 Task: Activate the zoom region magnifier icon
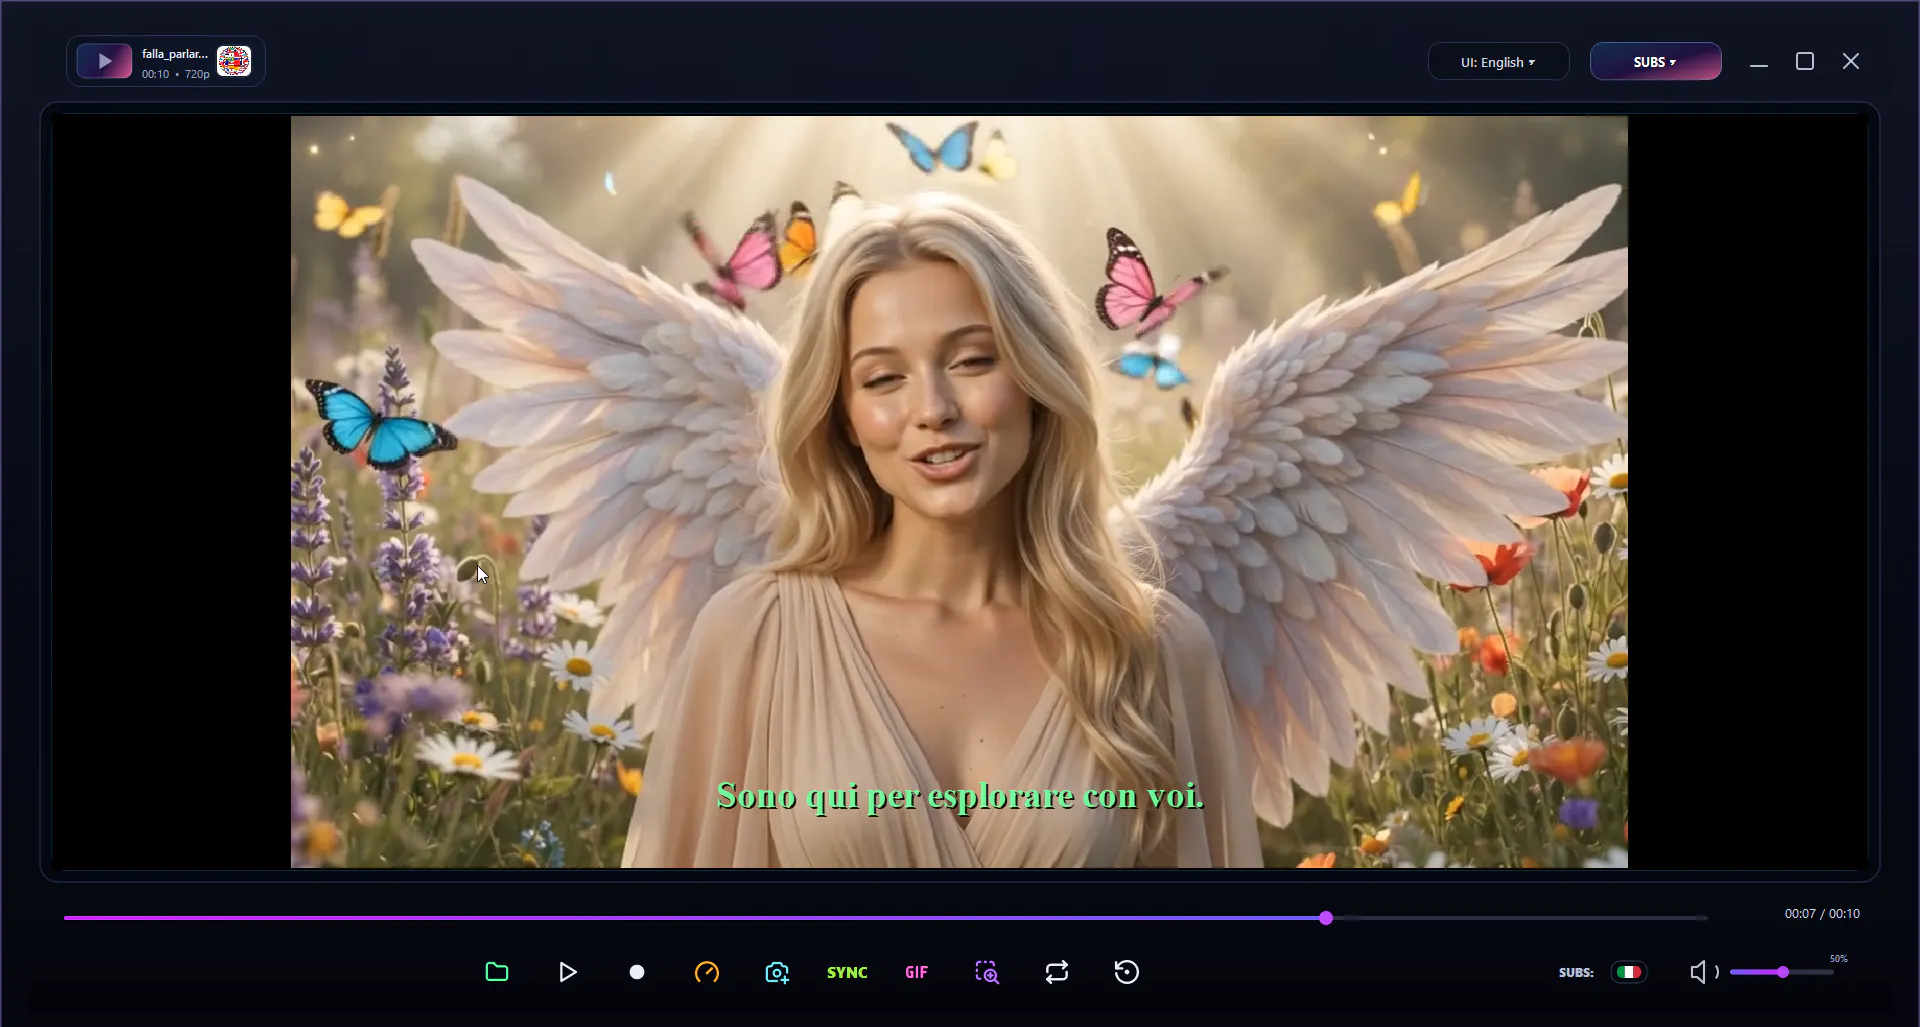(x=987, y=972)
